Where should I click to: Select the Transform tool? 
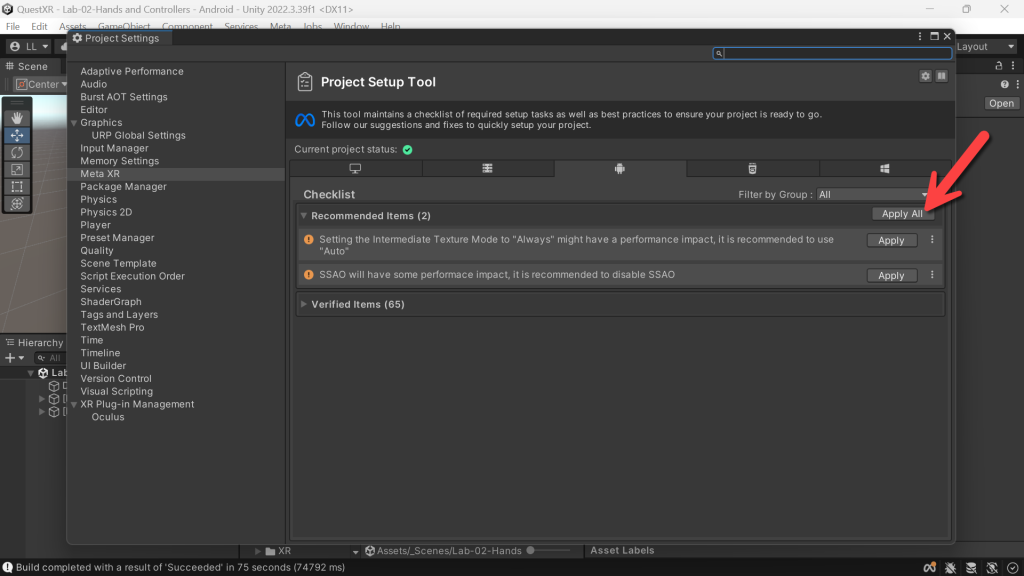(17, 204)
